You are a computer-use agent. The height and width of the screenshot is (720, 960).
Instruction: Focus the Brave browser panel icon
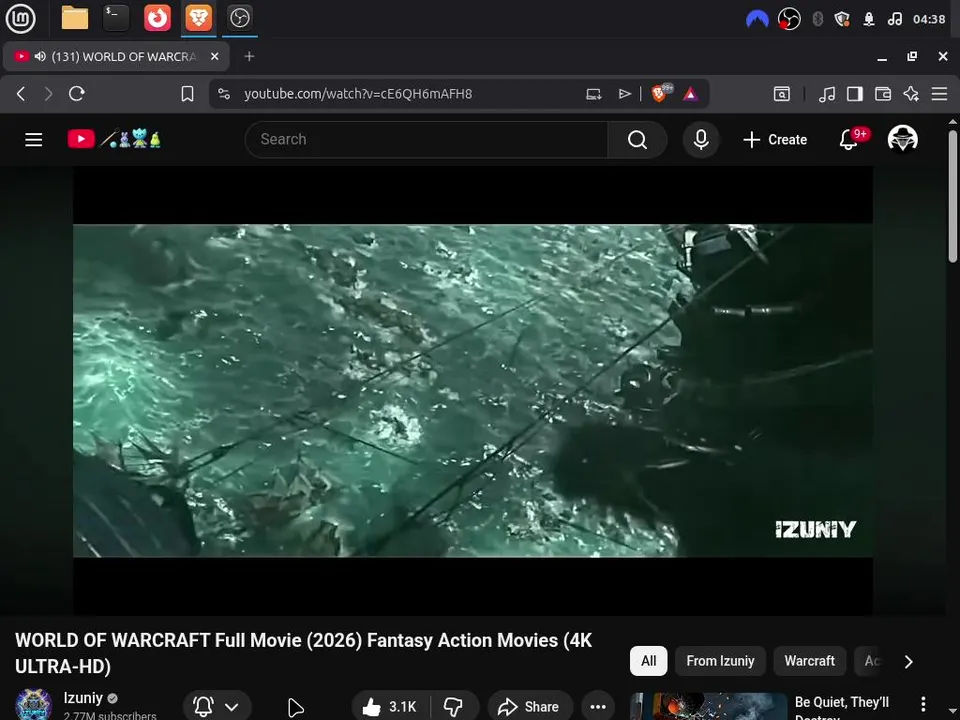coord(198,18)
